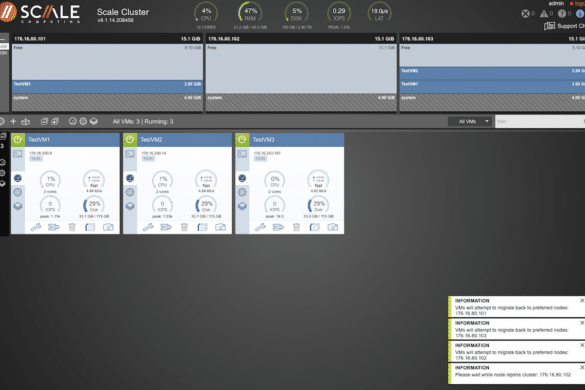This screenshot has height=390, width=585.
Task: Take snapshot of TestVM1 with camera icon
Action: (x=108, y=227)
